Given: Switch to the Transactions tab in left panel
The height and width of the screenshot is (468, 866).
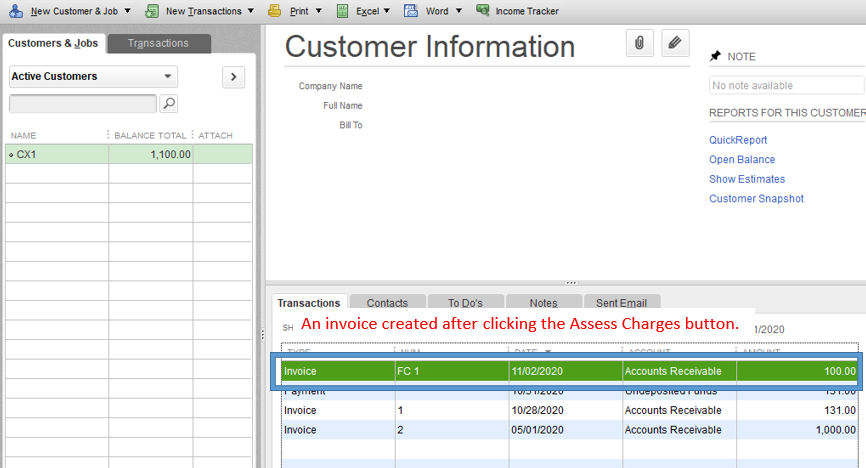Looking at the screenshot, I should tap(158, 43).
